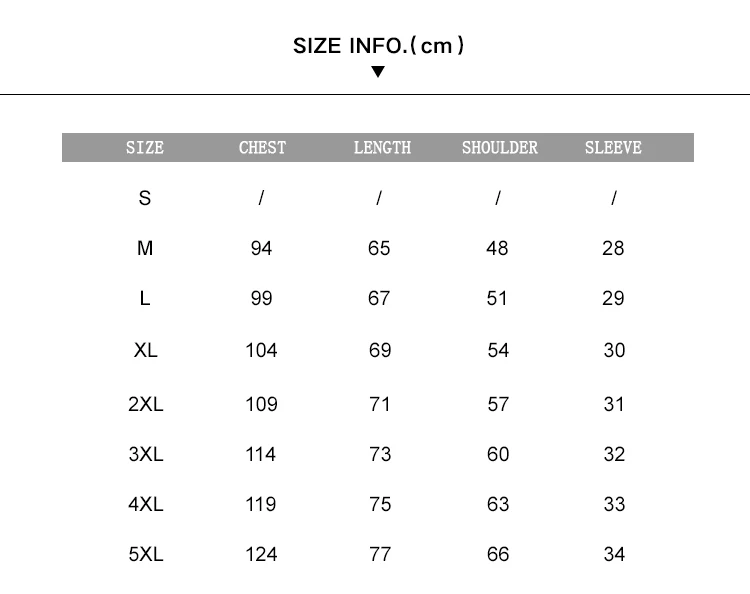Click the SIZE column header
The height and width of the screenshot is (594, 750).
click(145, 148)
